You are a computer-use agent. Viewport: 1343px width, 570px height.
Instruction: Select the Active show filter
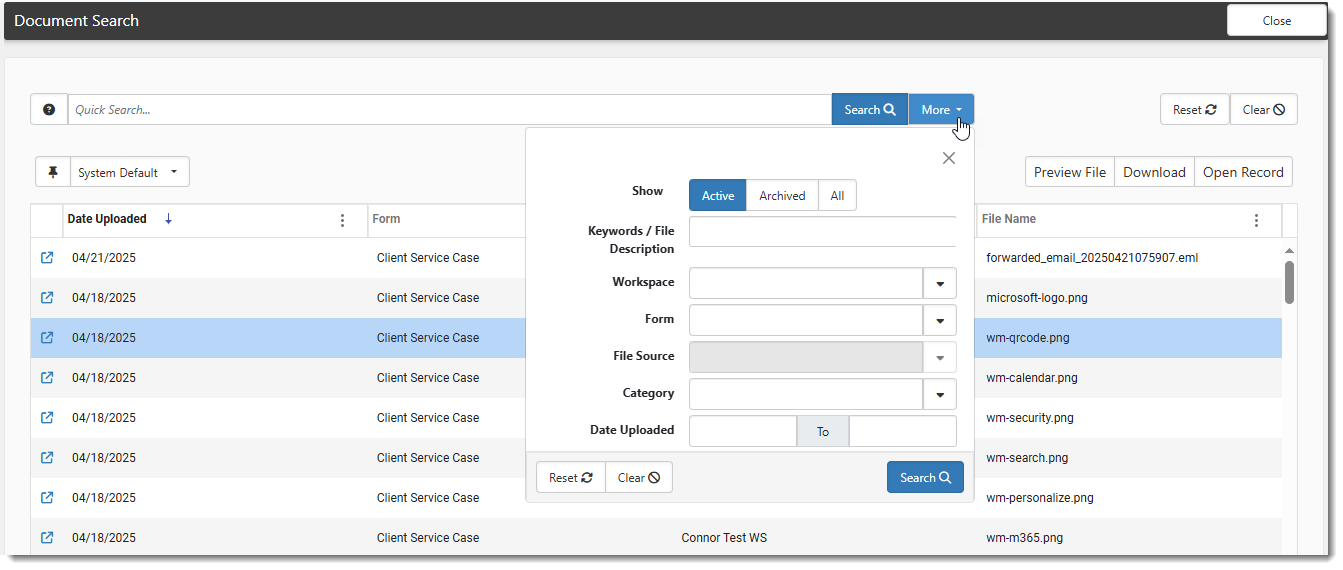[x=717, y=196]
